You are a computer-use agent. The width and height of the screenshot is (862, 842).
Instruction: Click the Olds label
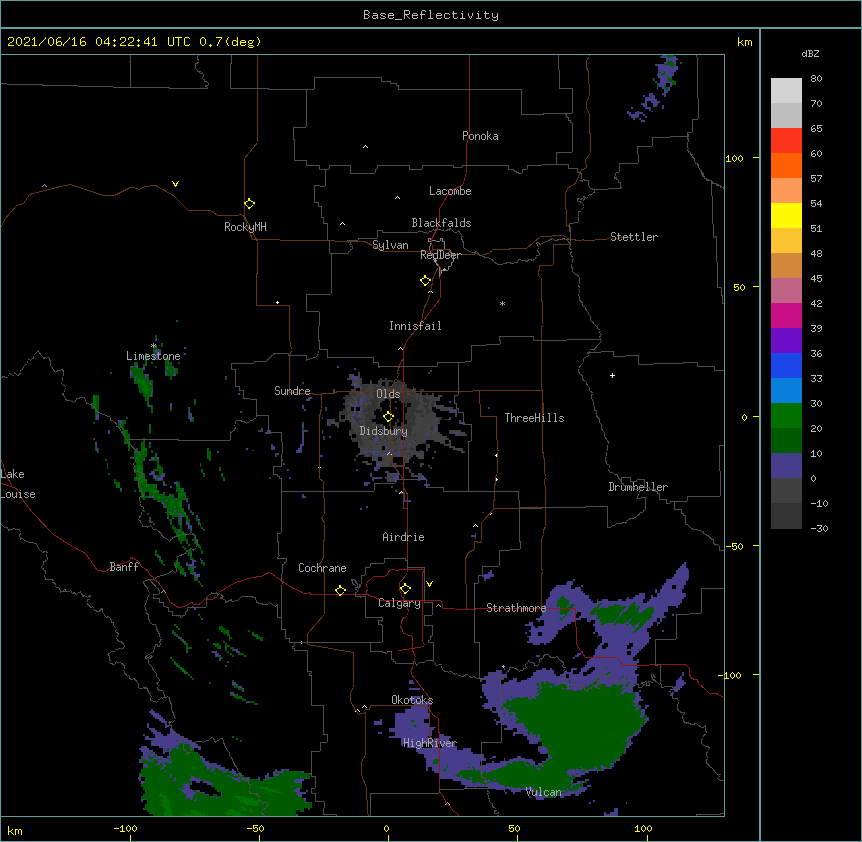388,394
